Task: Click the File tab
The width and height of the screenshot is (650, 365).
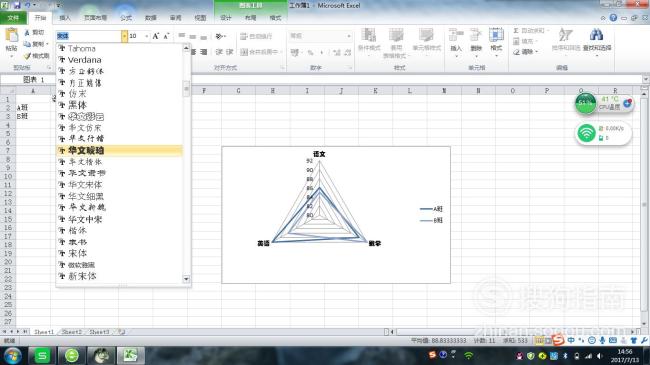Action: click(13, 18)
